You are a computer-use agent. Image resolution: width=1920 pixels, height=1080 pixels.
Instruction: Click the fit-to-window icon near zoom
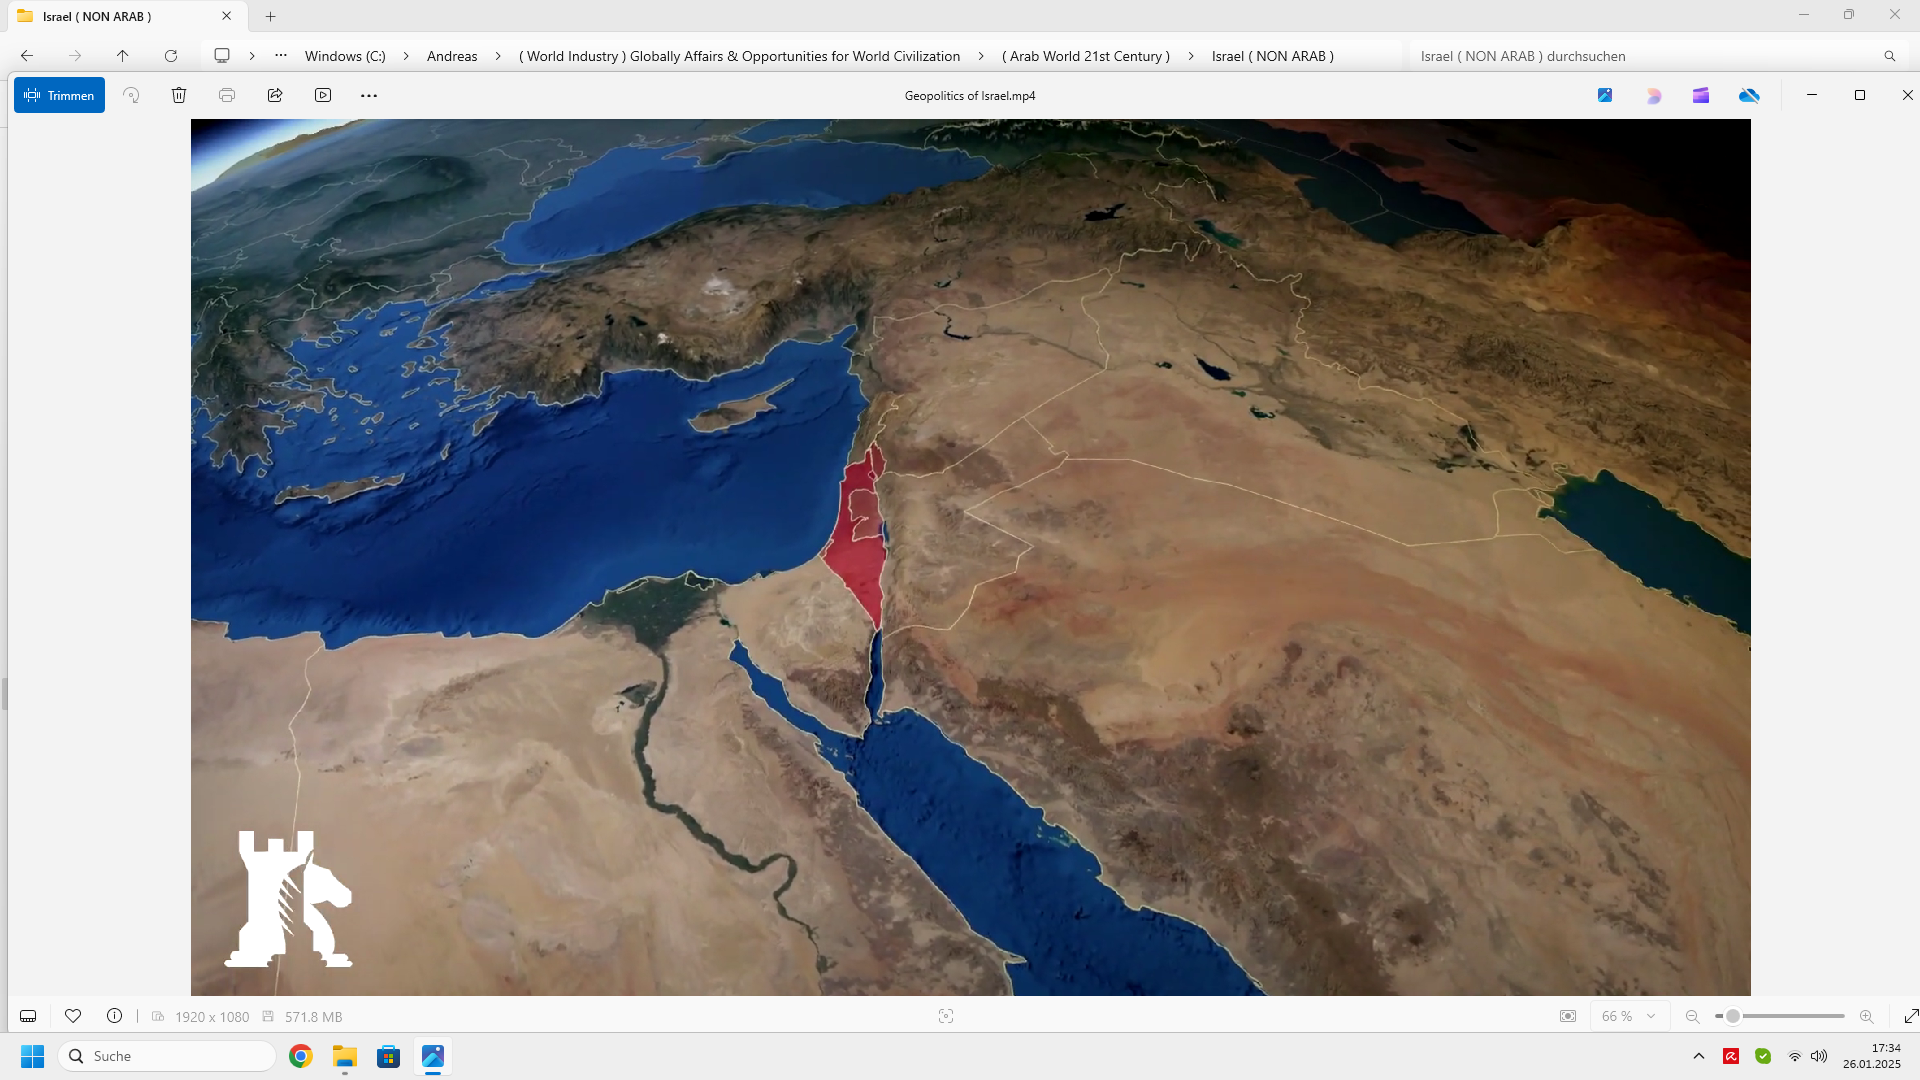[x=1568, y=1016]
